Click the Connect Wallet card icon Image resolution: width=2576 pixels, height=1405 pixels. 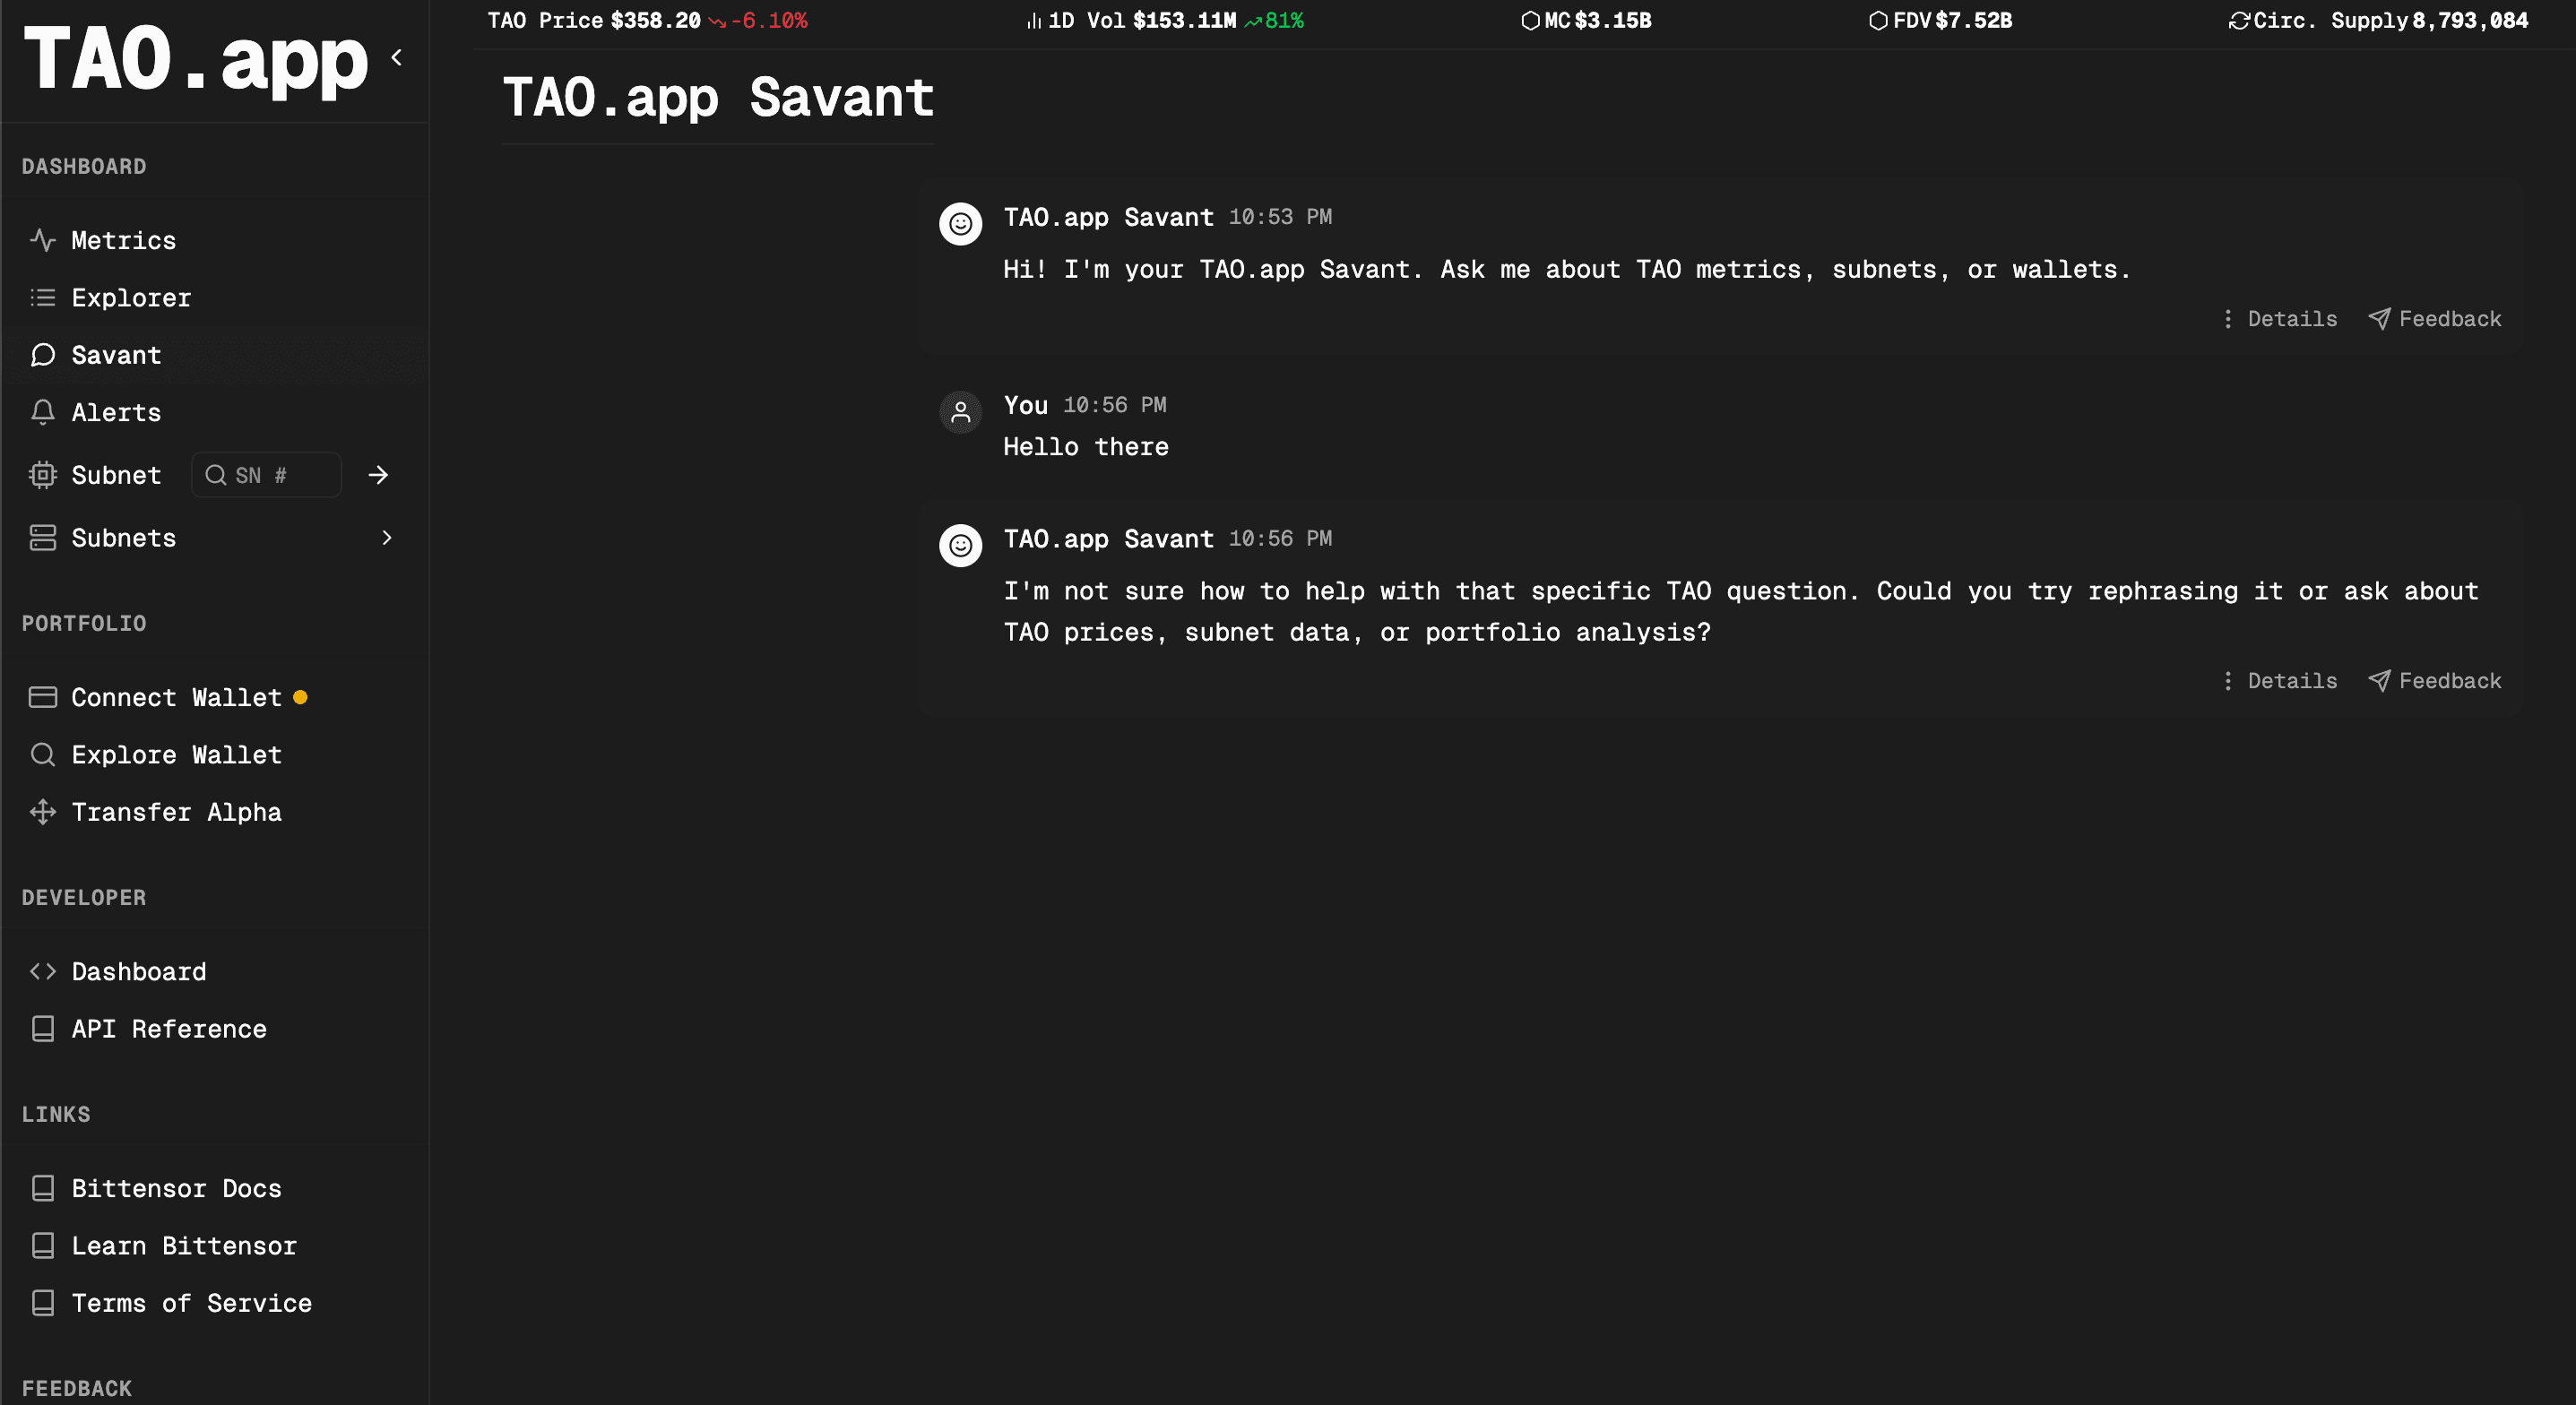tap(42, 697)
